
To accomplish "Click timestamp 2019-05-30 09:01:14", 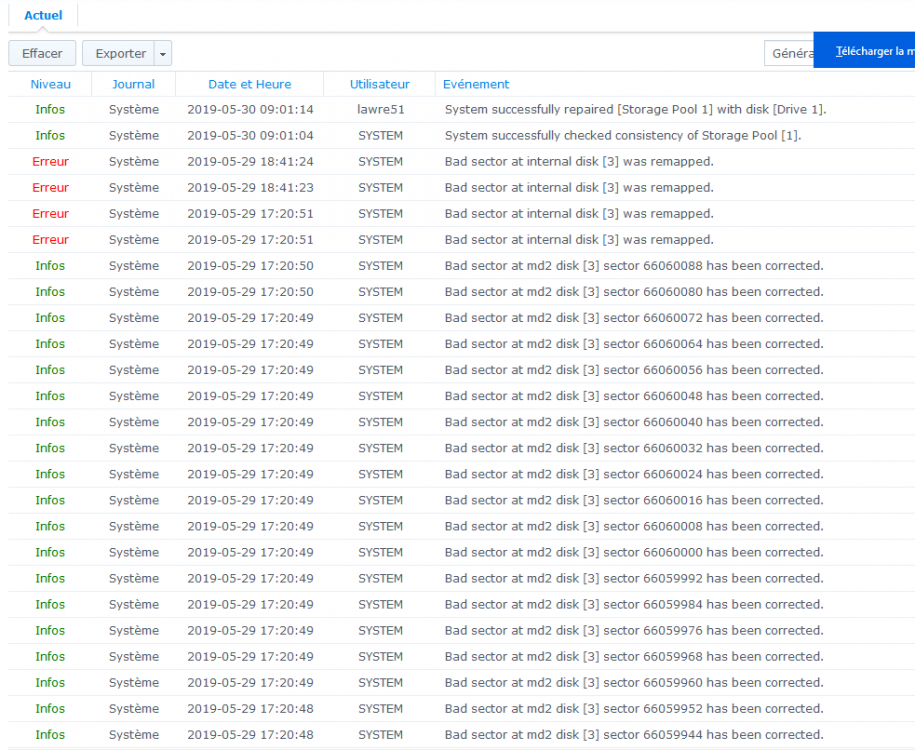I will (x=250, y=110).
